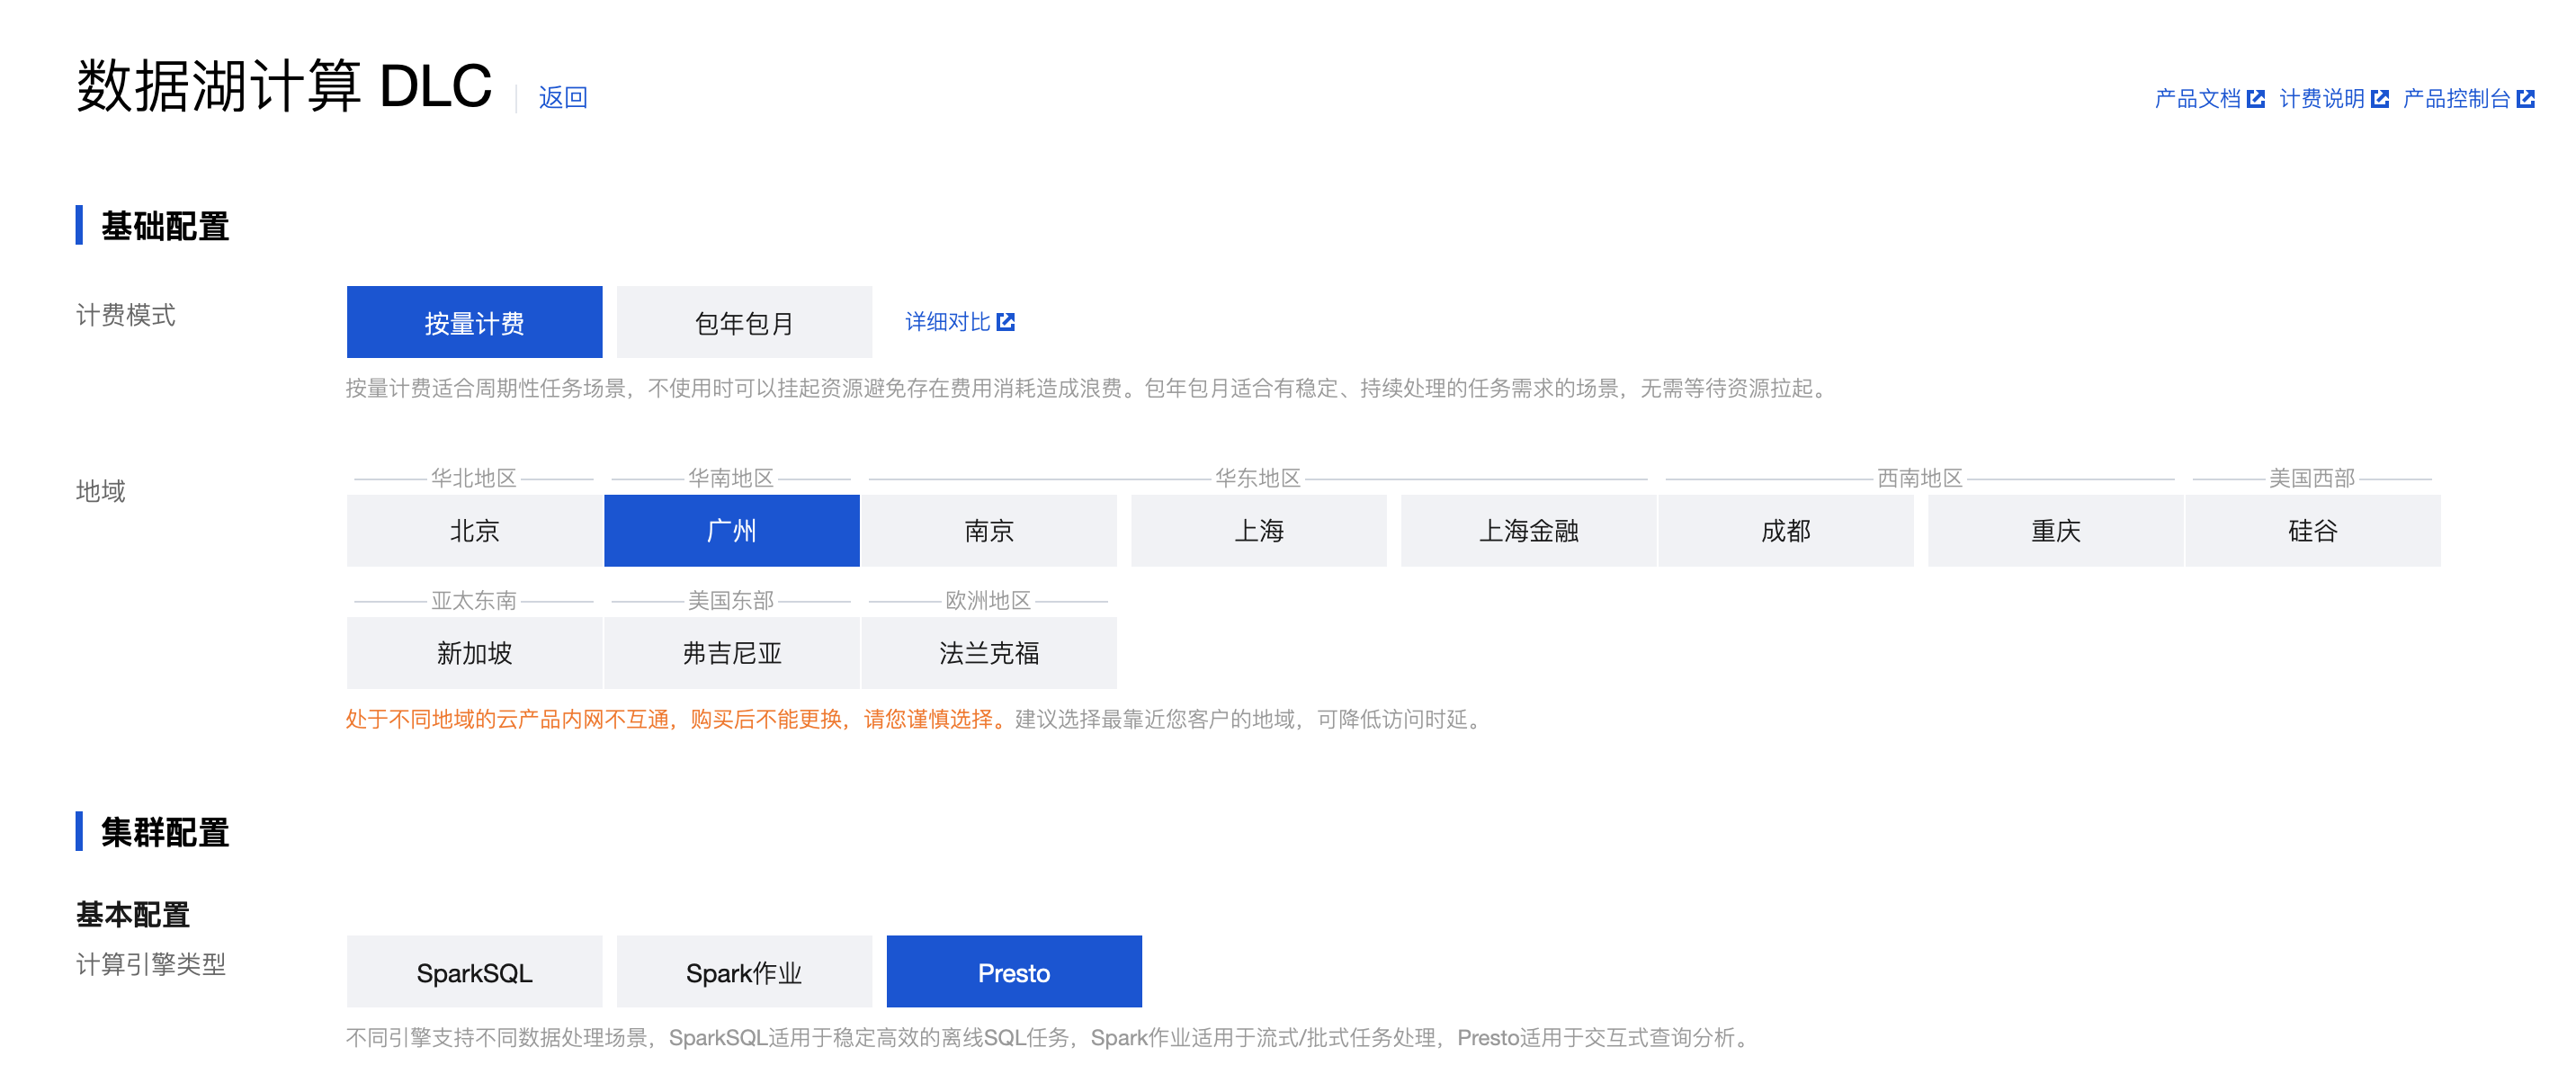
Task: Select Presto compute engine
Action: coord(1013,972)
